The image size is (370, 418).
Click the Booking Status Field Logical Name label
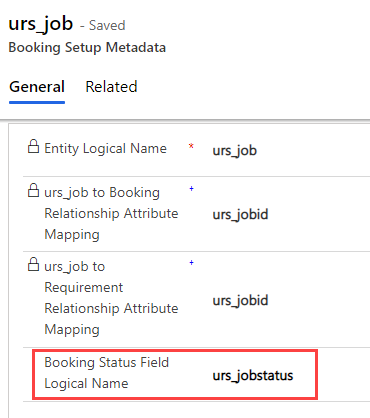click(x=107, y=373)
